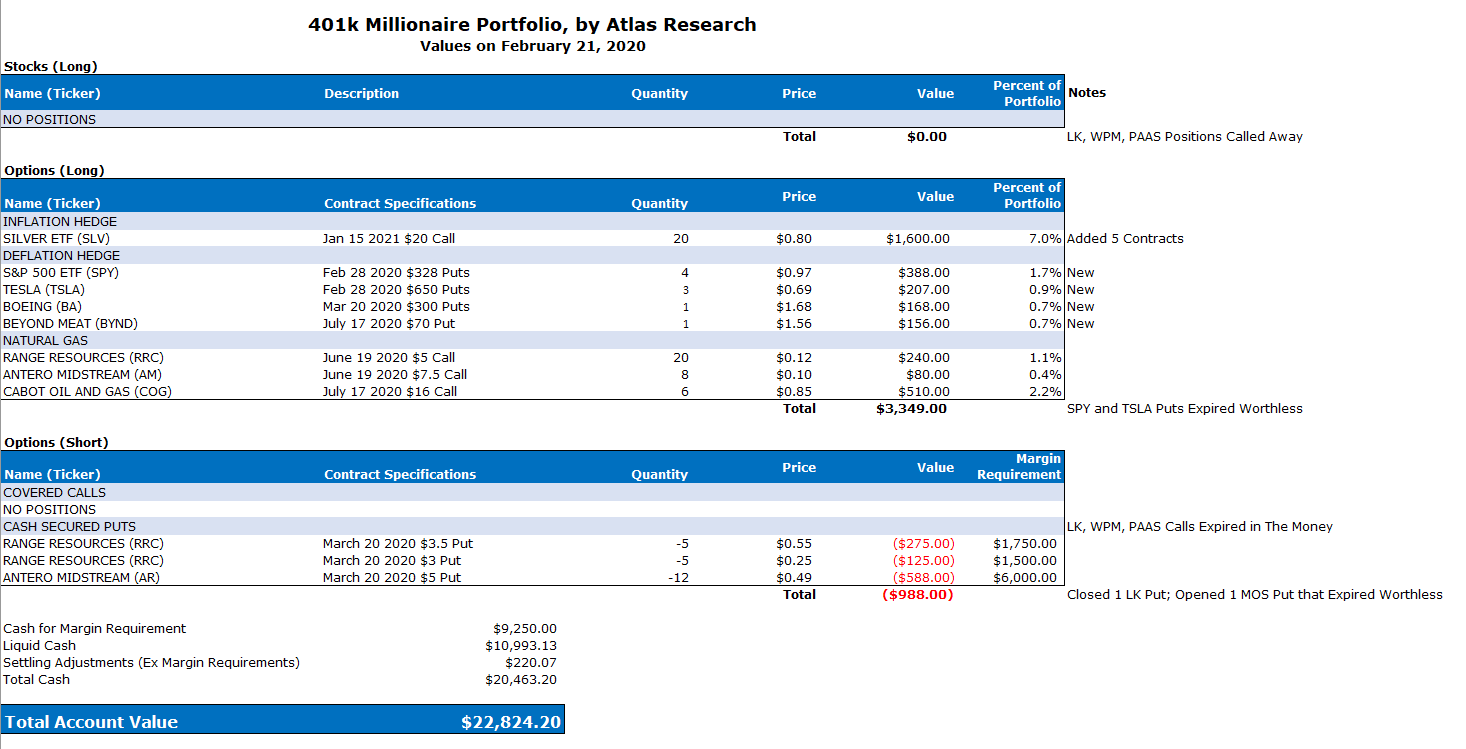Select the INFLATION HEDGE category row

[60, 222]
